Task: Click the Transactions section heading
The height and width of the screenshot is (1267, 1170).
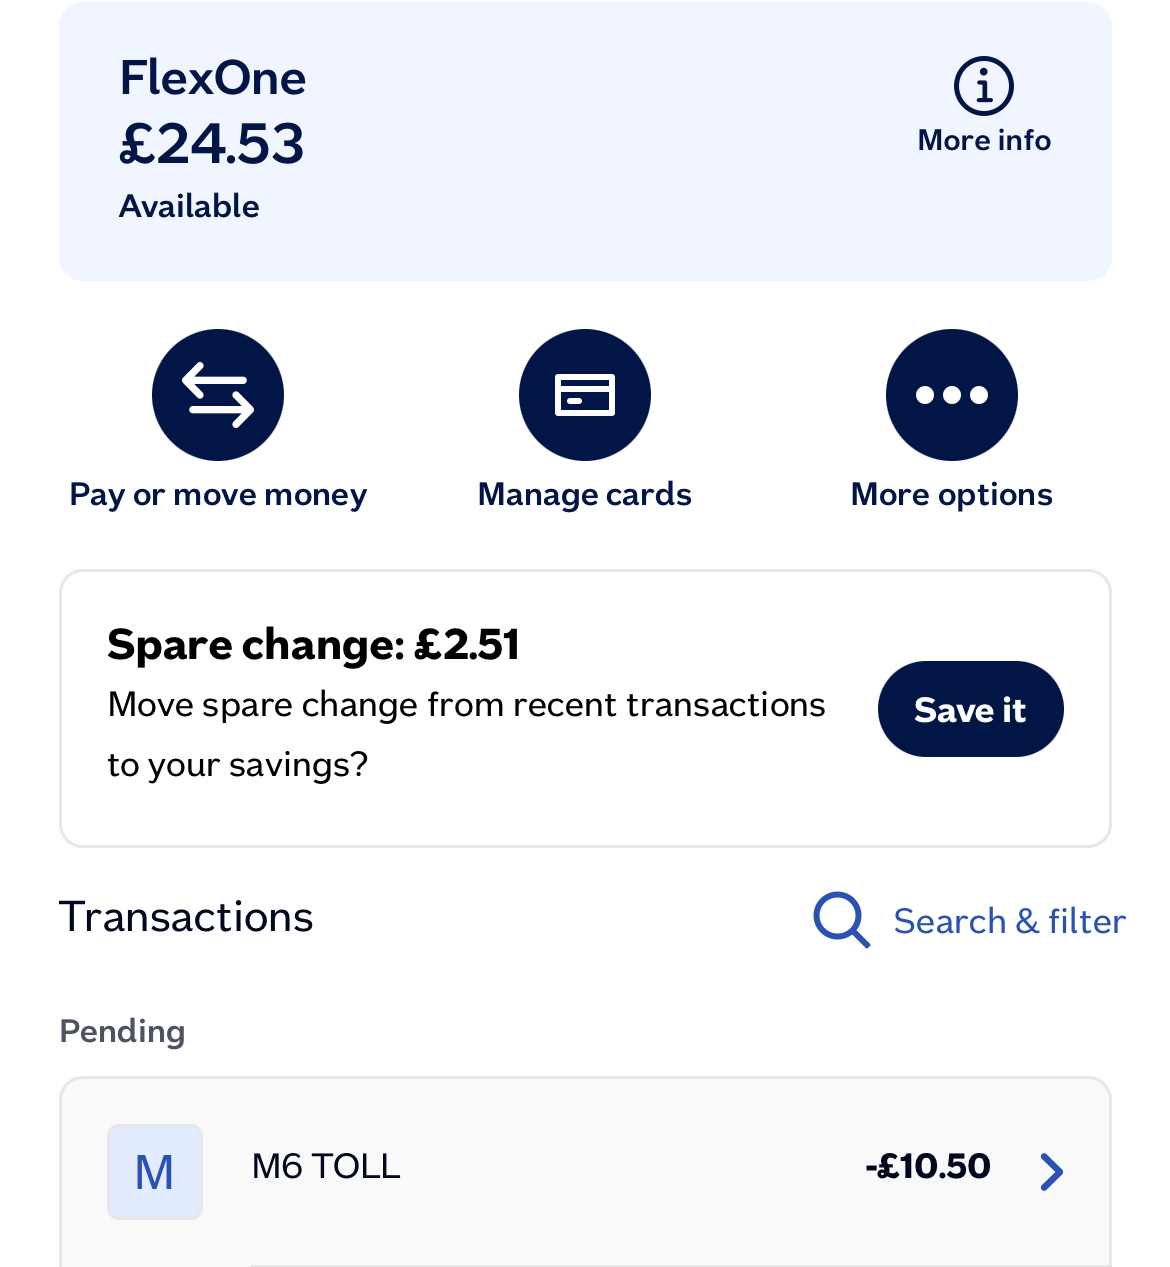Action: tap(187, 917)
